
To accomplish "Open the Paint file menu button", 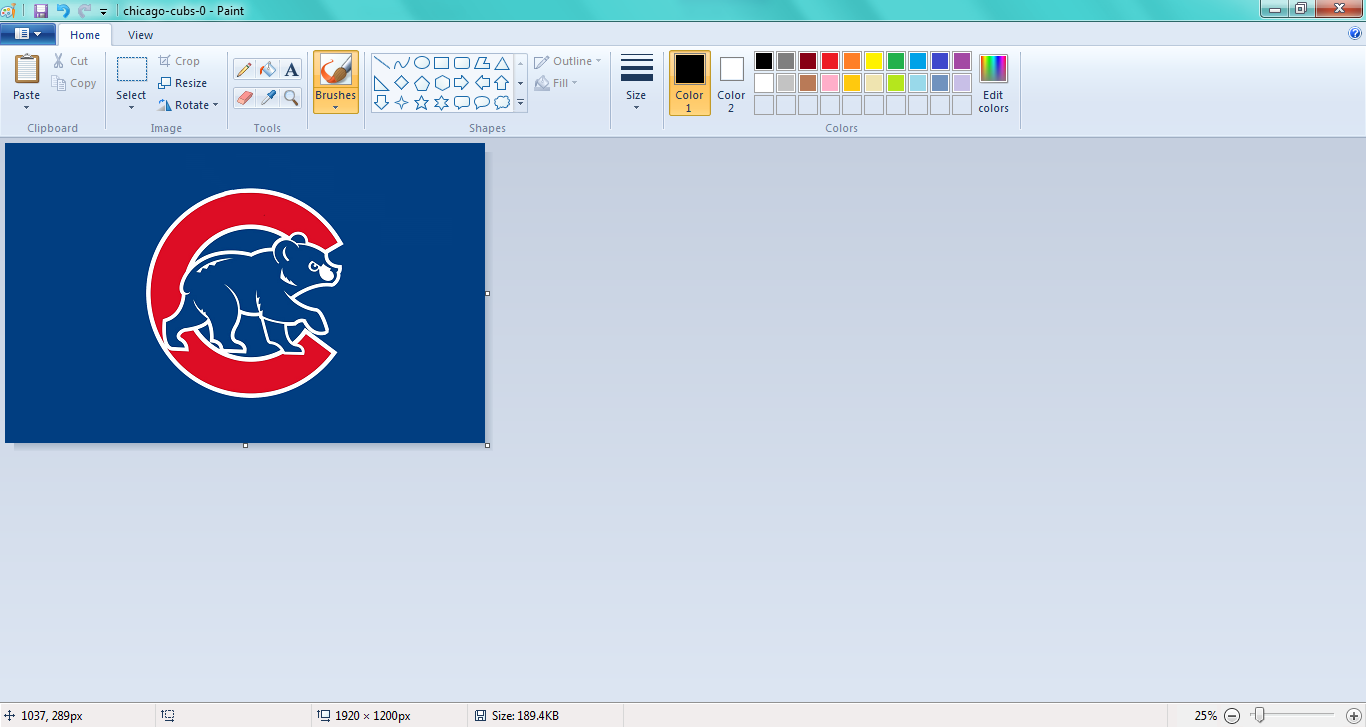I will pyautogui.click(x=28, y=34).
